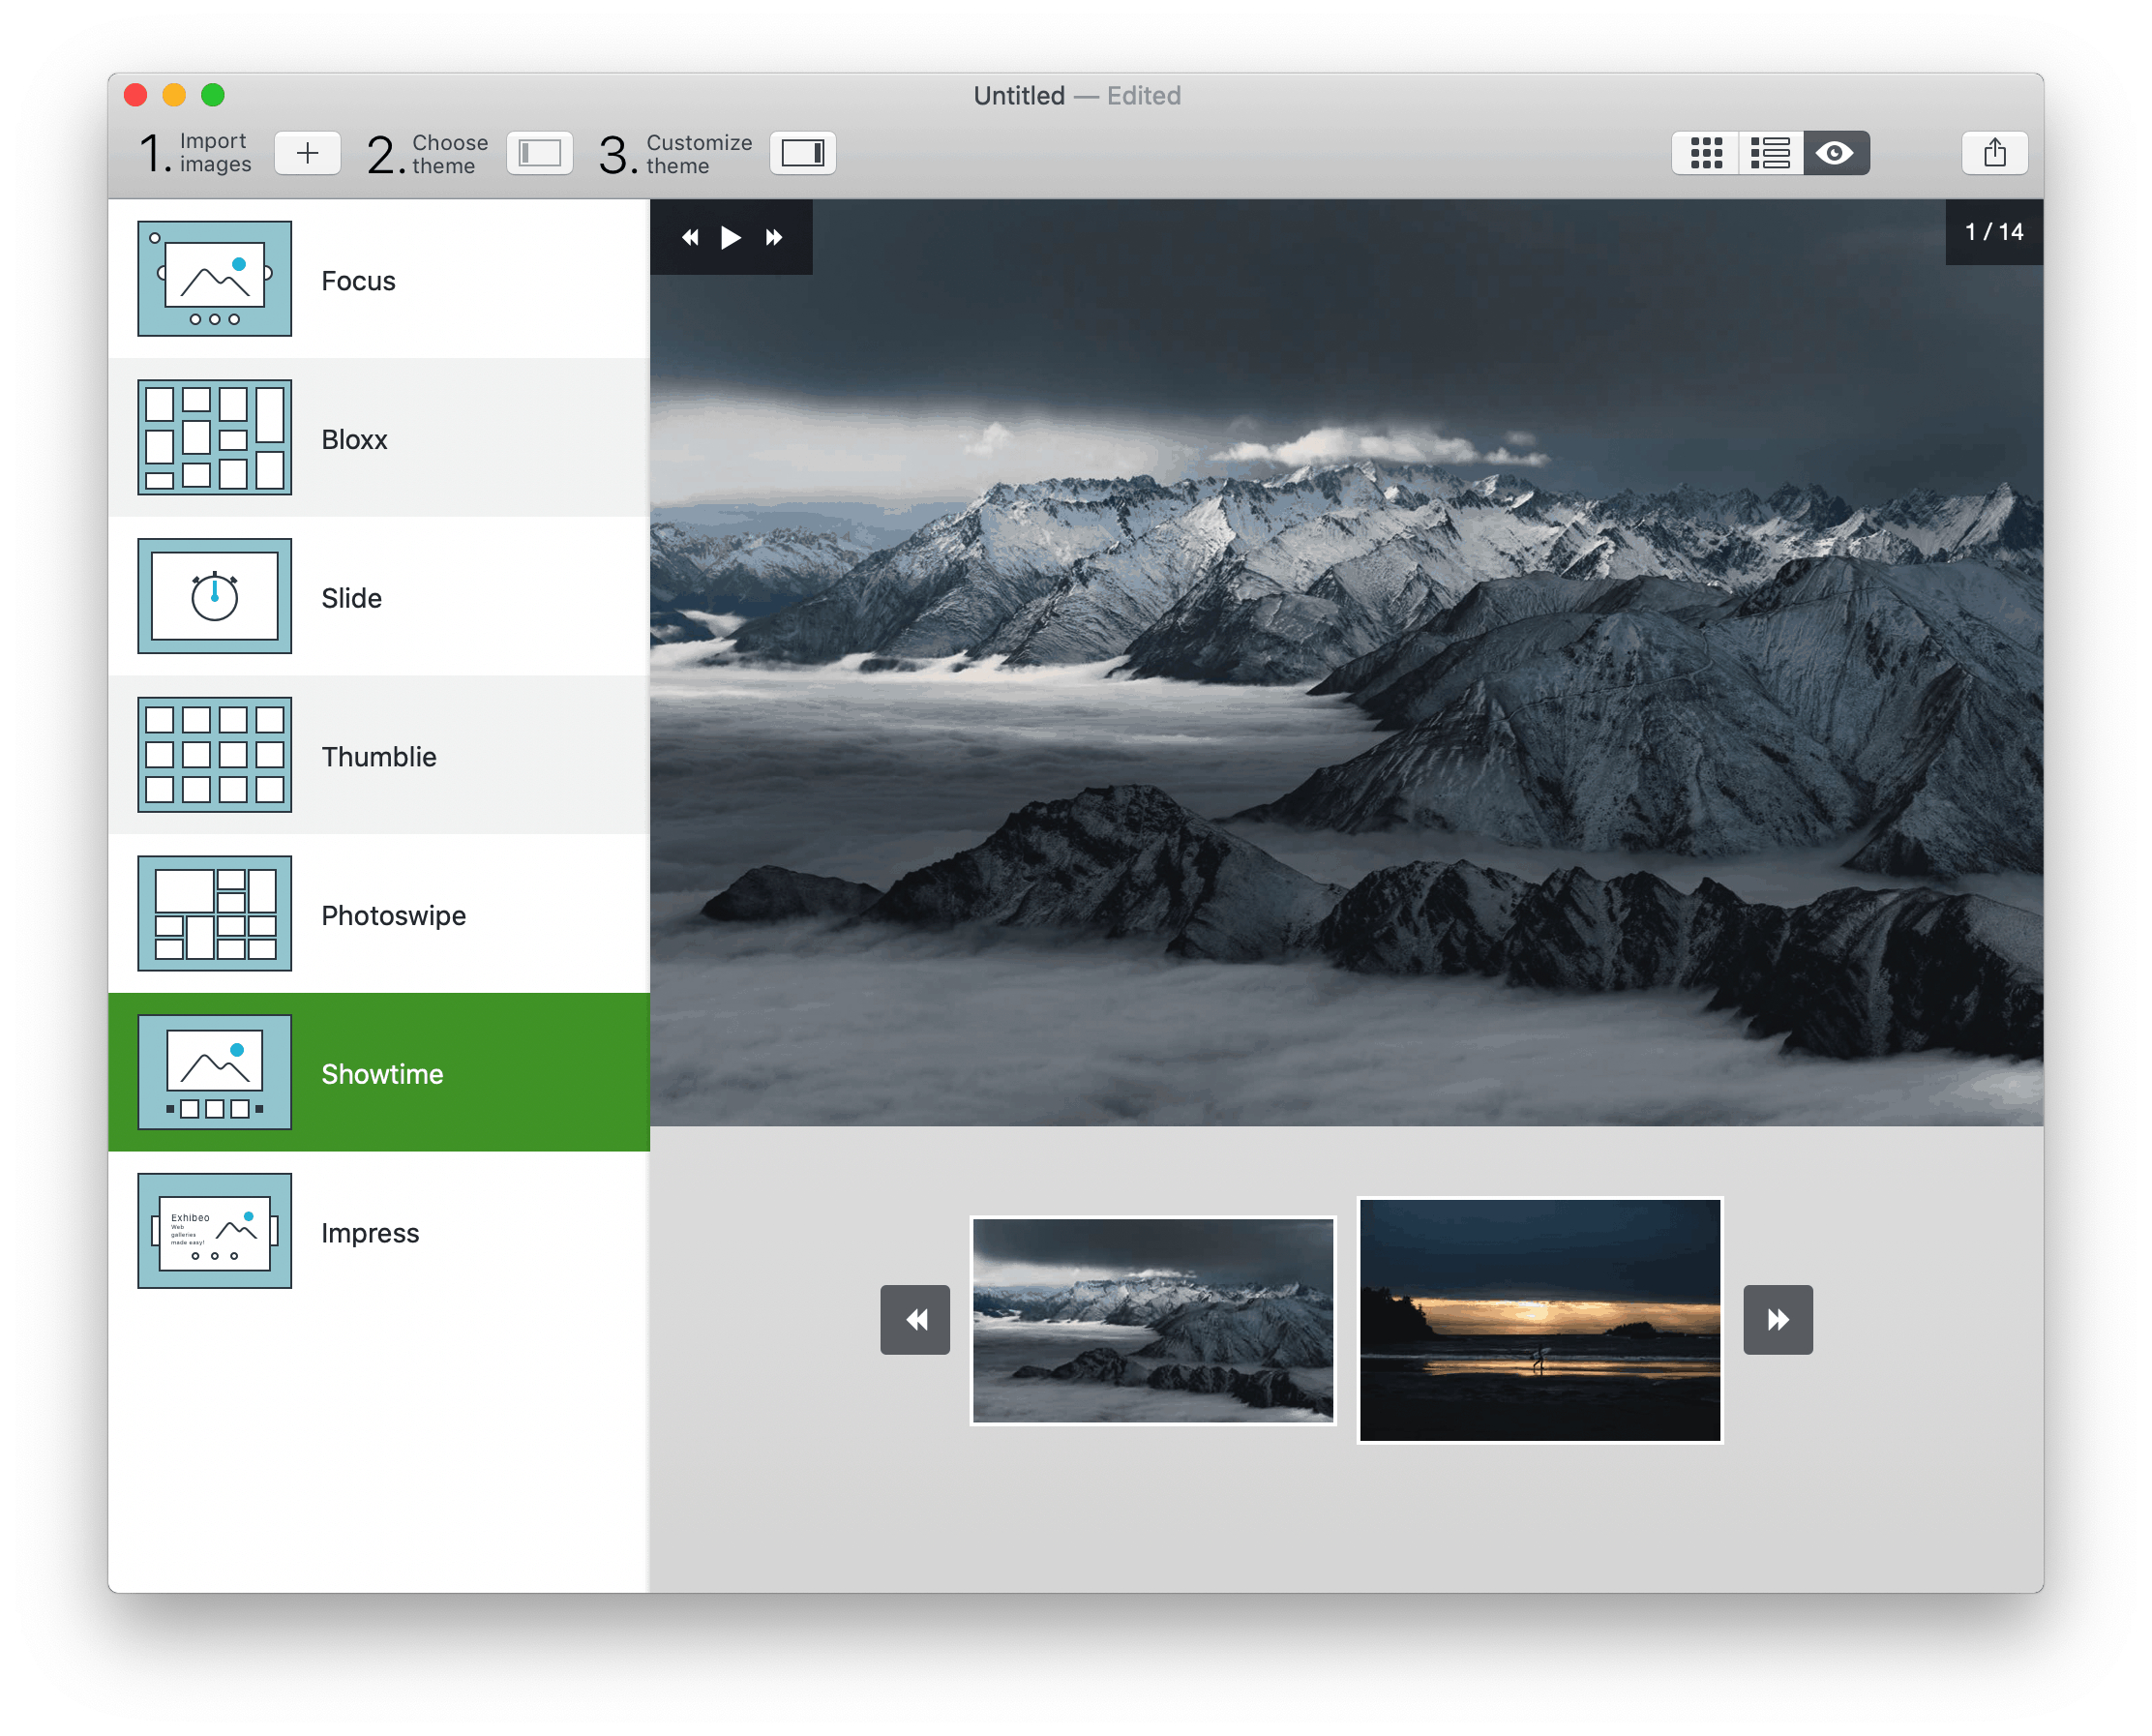The image size is (2152, 1736).
Task: Select the Thumblie grid theme icon
Action: (x=215, y=755)
